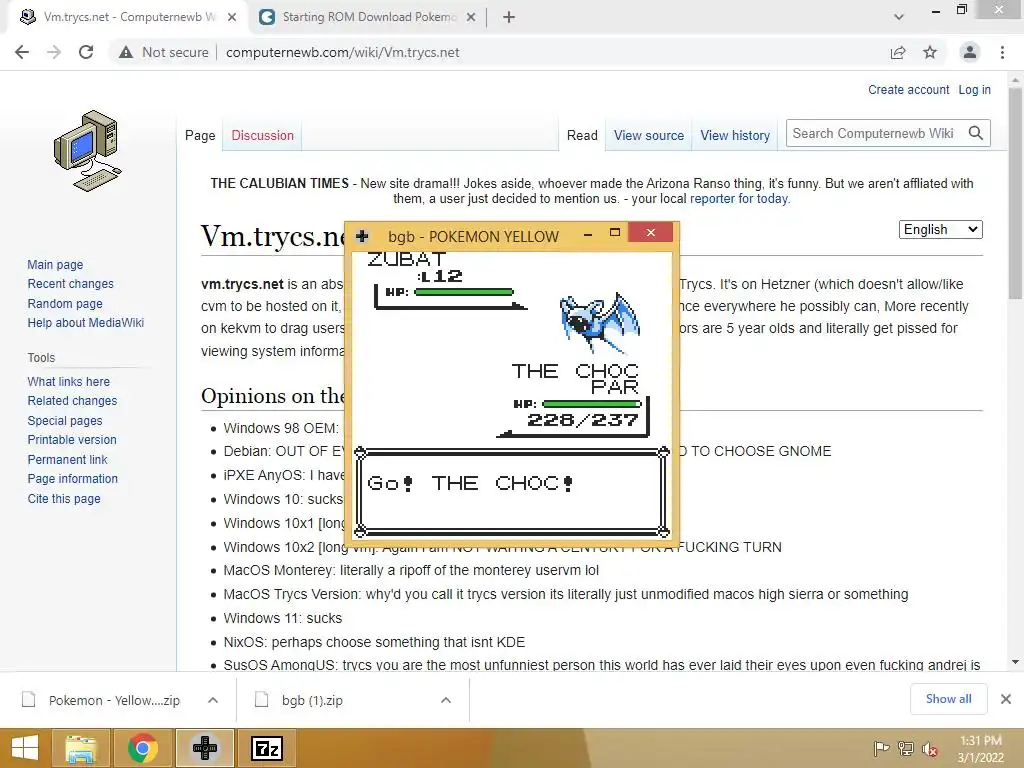Screen dimensions: 1024x768
Task: Open Help about MediaWiki link
Action: point(86,322)
